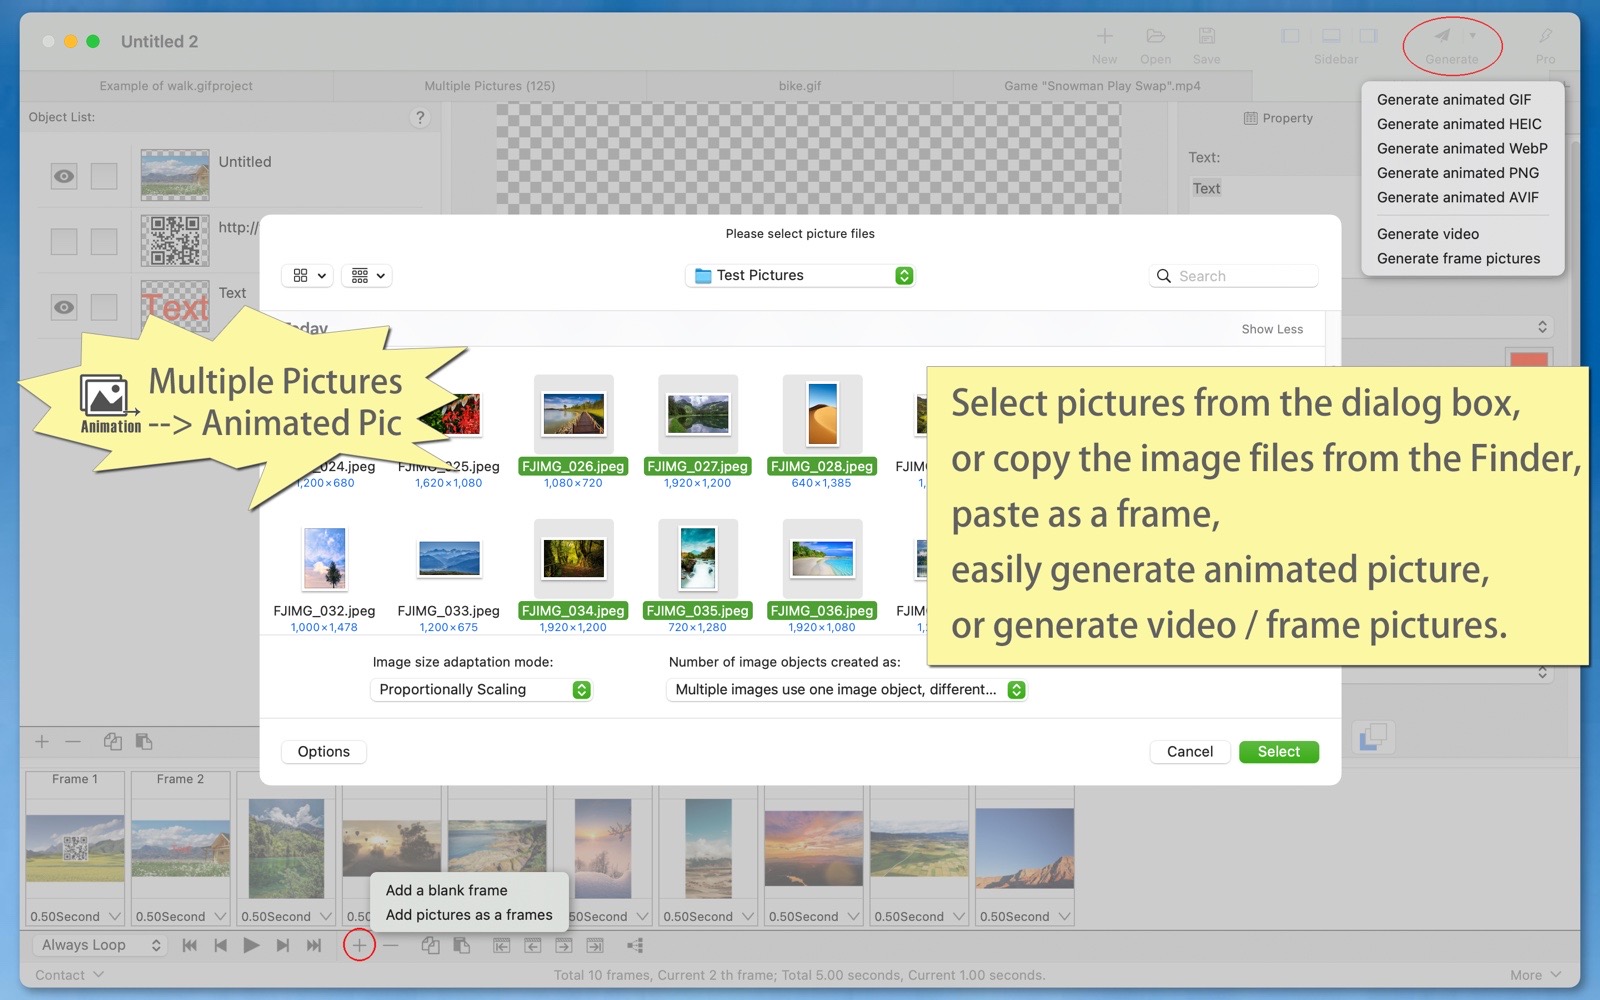The image size is (1600, 1000).
Task: Open the Proportionally Scaling dropdown
Action: (x=481, y=690)
